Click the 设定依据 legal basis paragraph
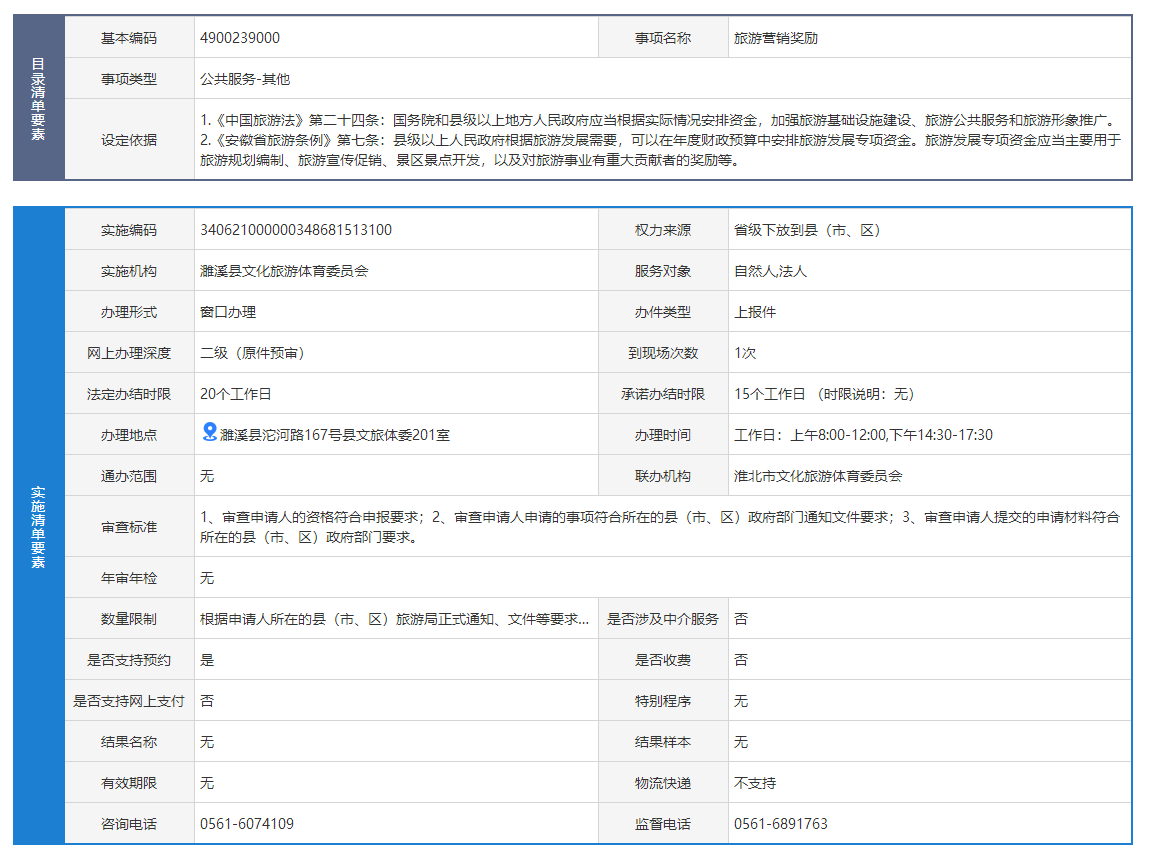The height and width of the screenshot is (859, 1150). pyautogui.click(x=661, y=139)
